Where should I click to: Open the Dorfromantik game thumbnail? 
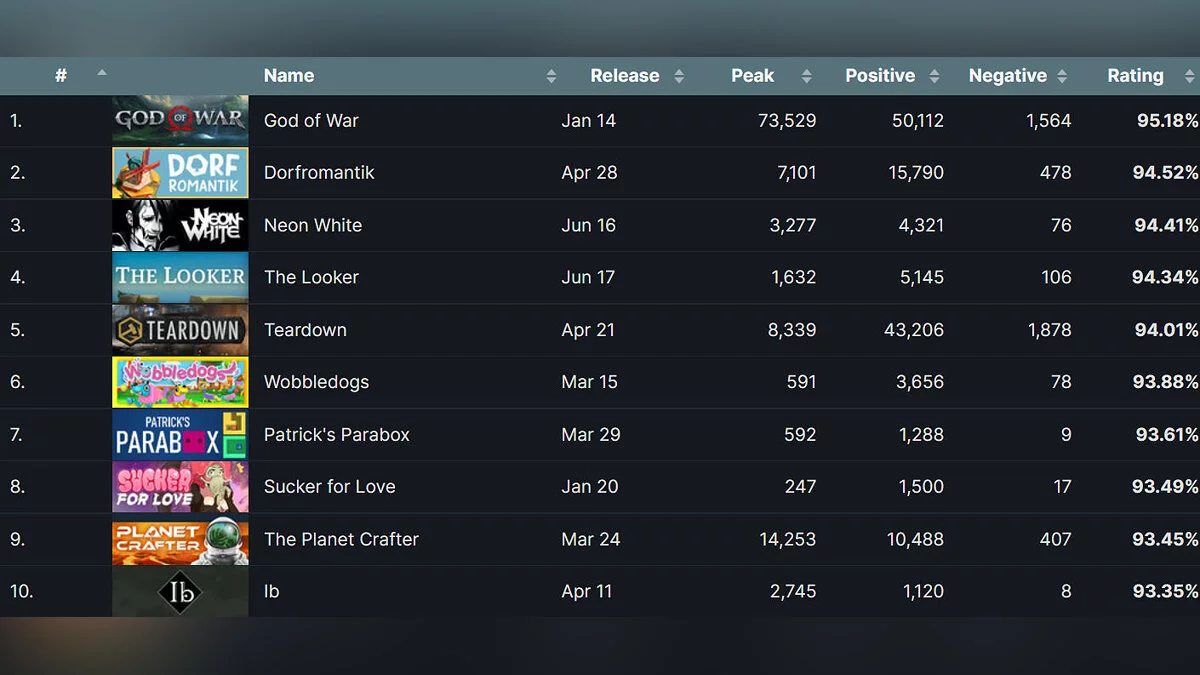(180, 173)
